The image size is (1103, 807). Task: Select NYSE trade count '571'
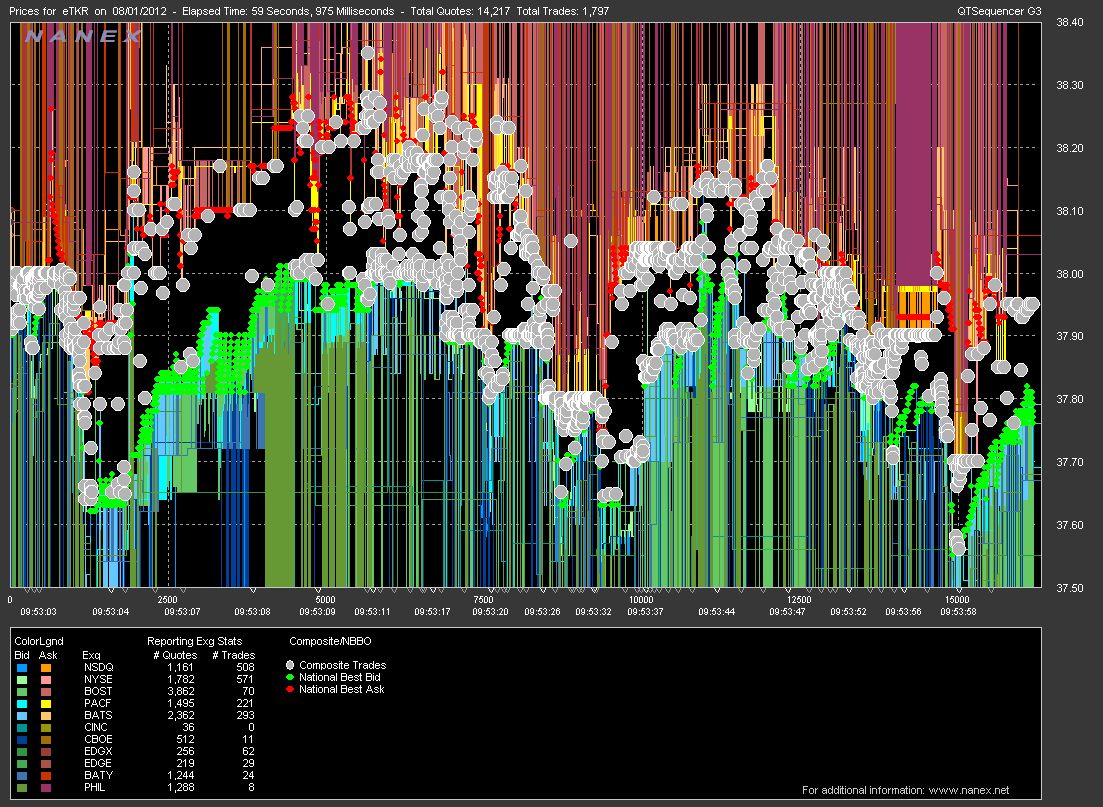[x=246, y=679]
